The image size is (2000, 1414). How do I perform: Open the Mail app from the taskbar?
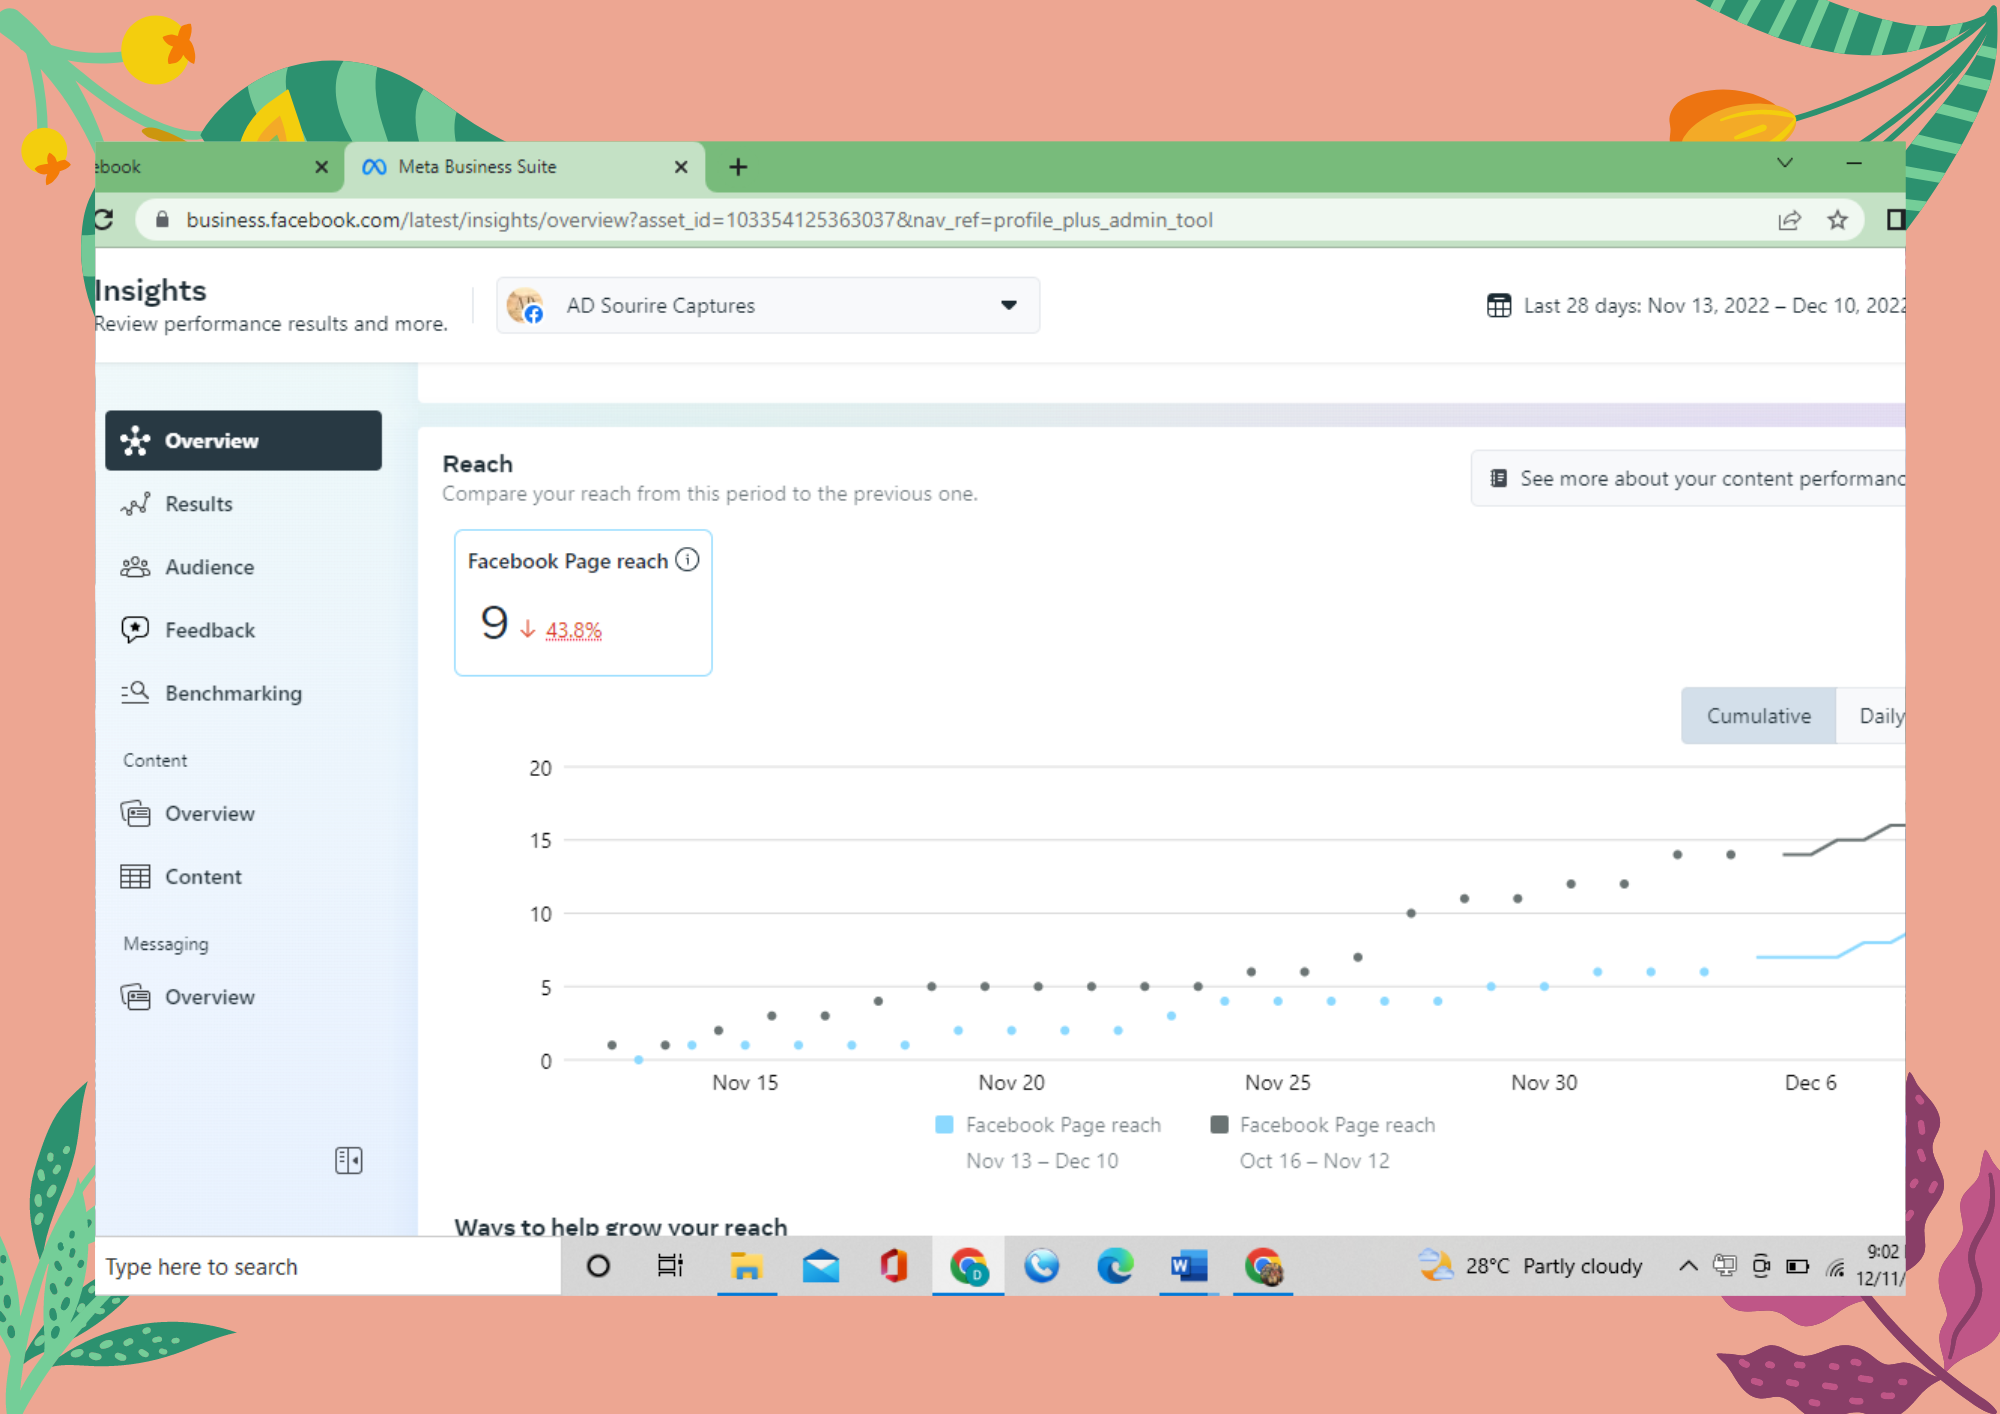point(821,1266)
